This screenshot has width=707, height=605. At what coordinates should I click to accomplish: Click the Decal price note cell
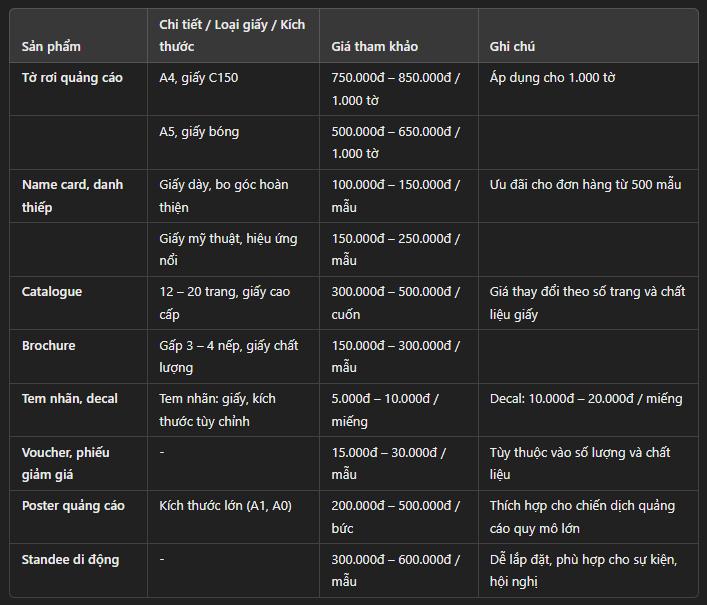point(586,398)
